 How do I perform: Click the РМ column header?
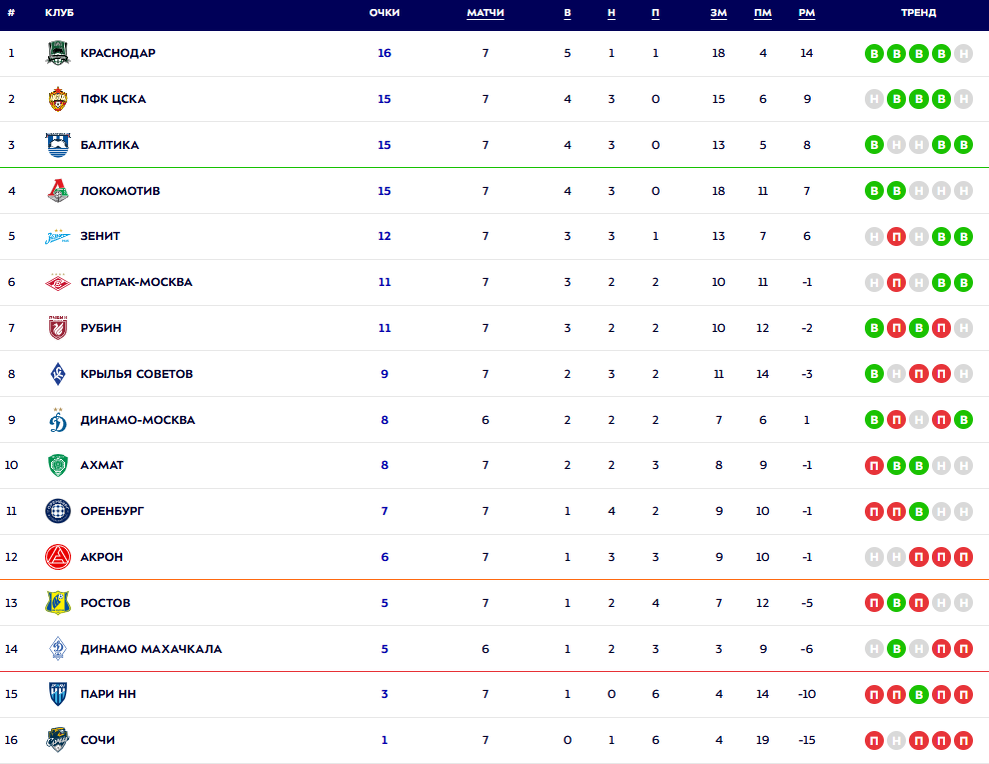point(807,13)
